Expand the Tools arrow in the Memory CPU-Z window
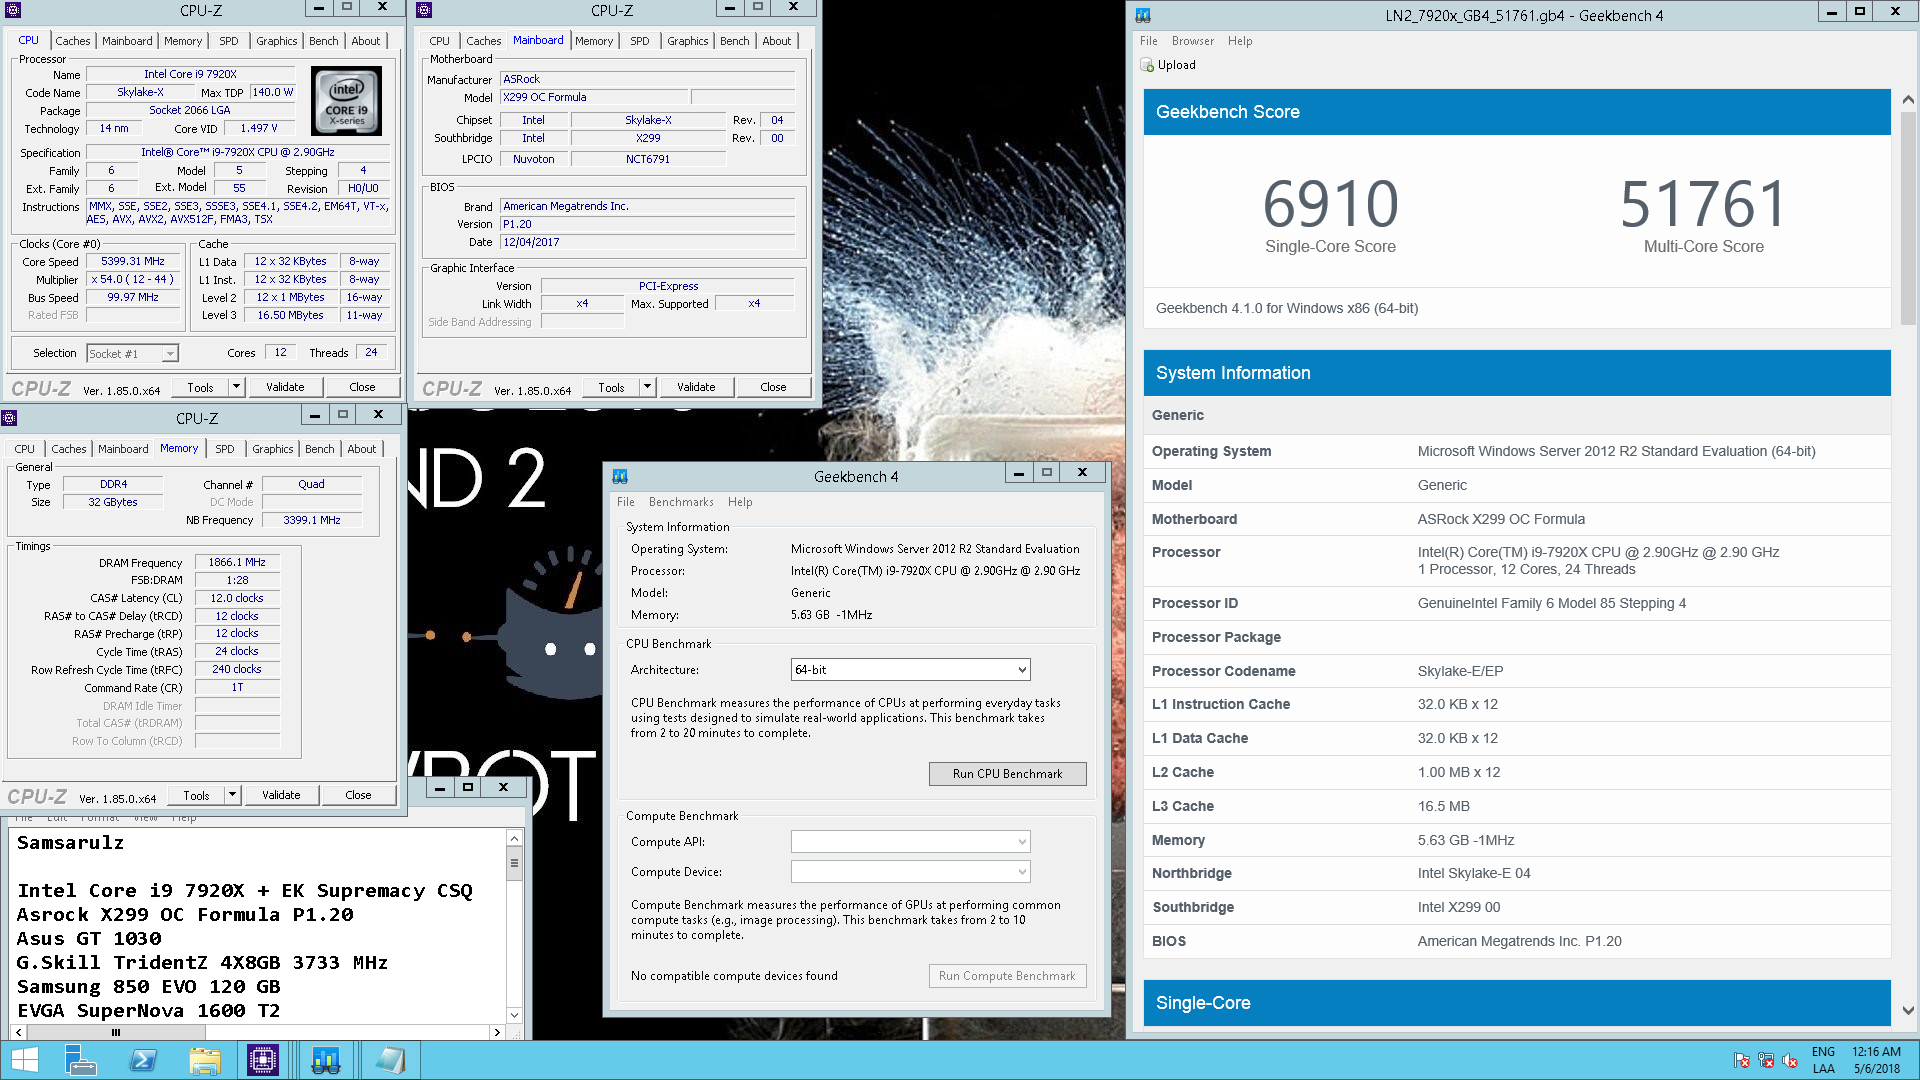Screen dimensions: 1920x1080 pos(233,795)
